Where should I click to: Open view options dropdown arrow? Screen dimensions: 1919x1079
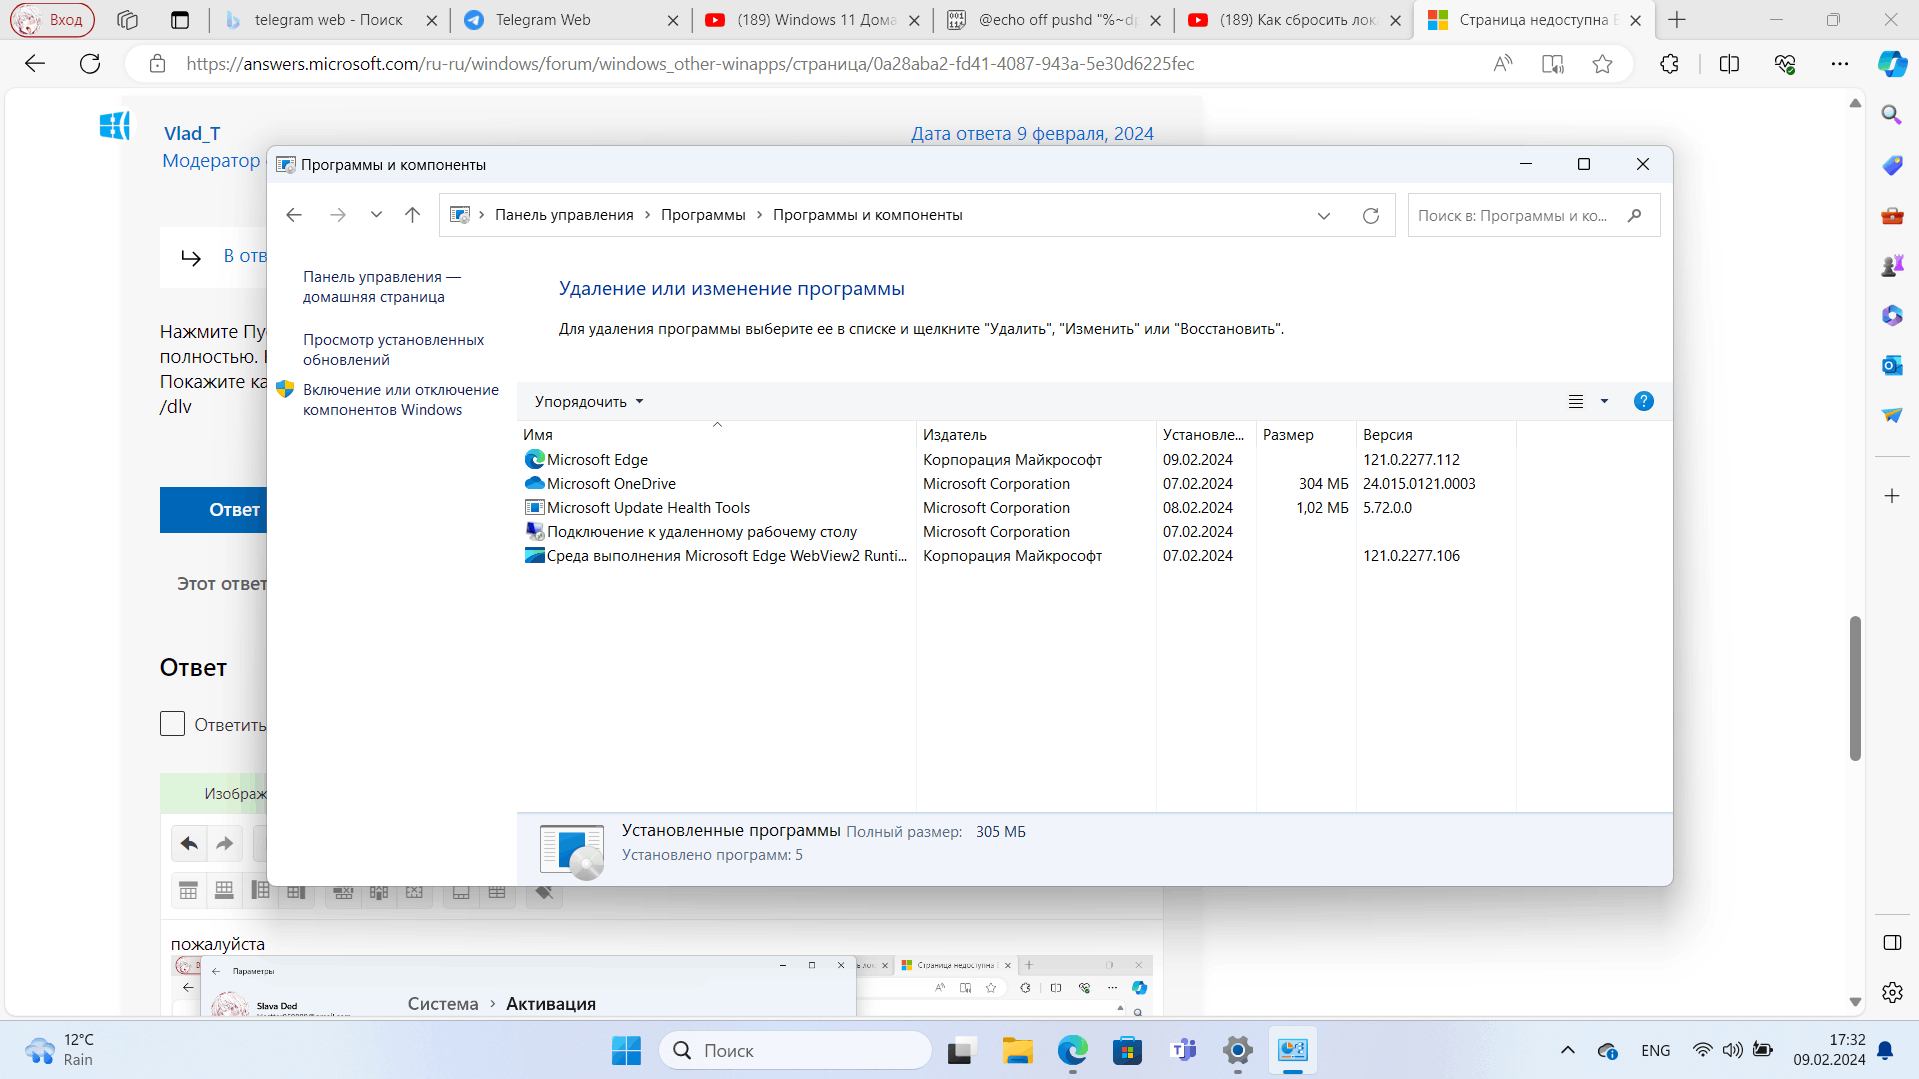point(1604,401)
